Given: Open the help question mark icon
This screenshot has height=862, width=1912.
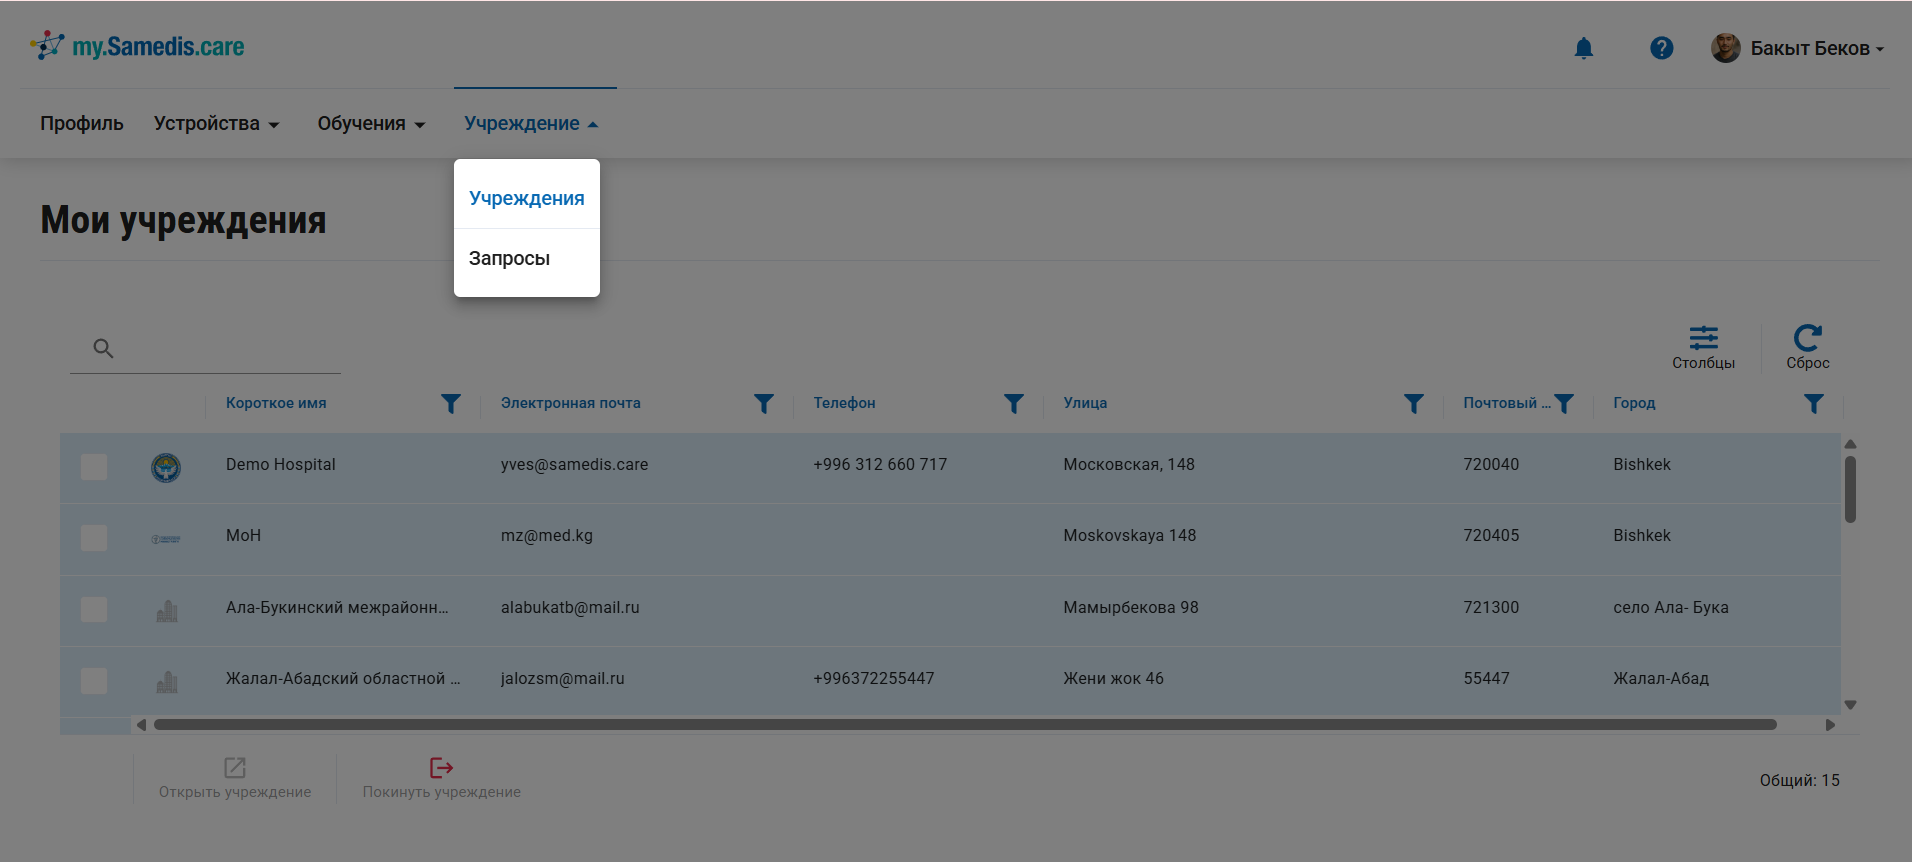Looking at the screenshot, I should 1661,48.
